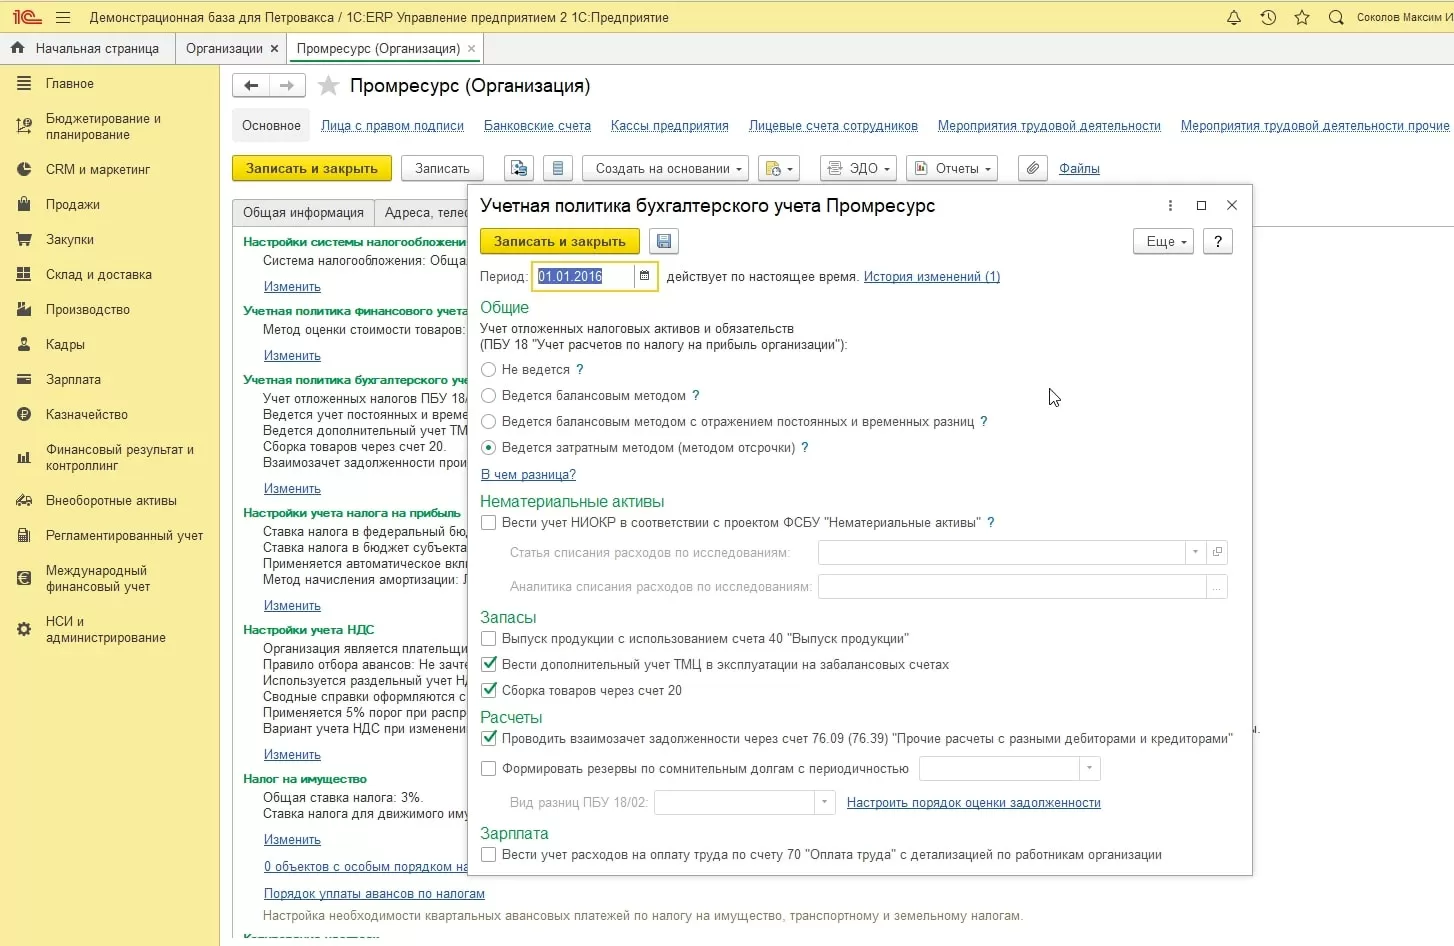Click the copy document icon right of Записать
This screenshot has width=1454, height=946.
point(519,168)
